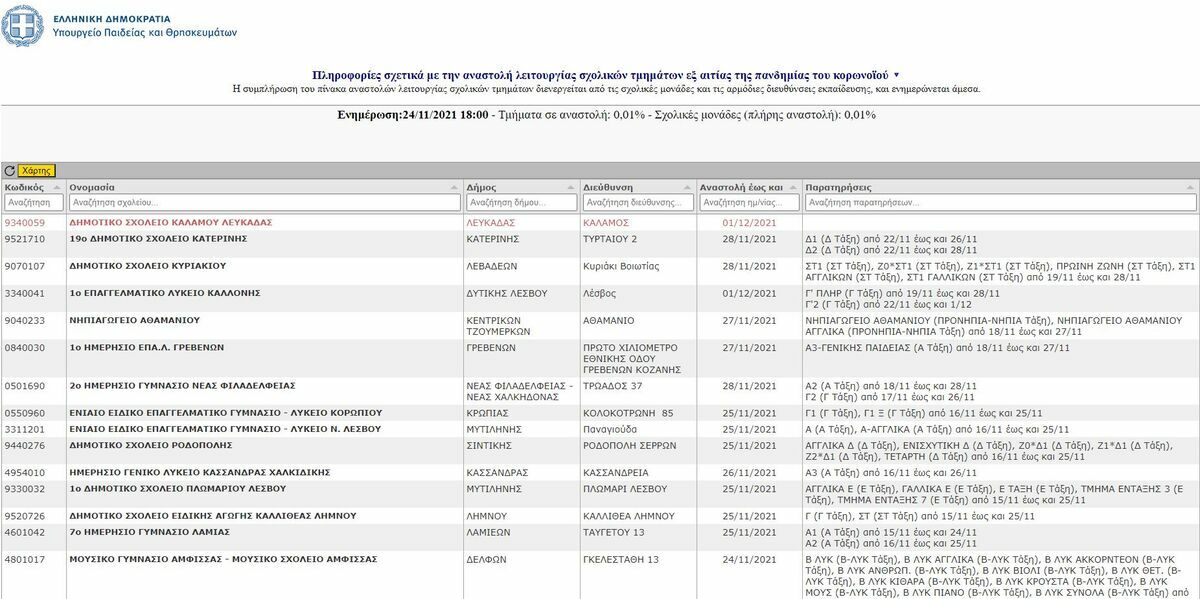This screenshot has height=599, width=1200.
Task: Click the school name search field
Action: [x=264, y=202]
